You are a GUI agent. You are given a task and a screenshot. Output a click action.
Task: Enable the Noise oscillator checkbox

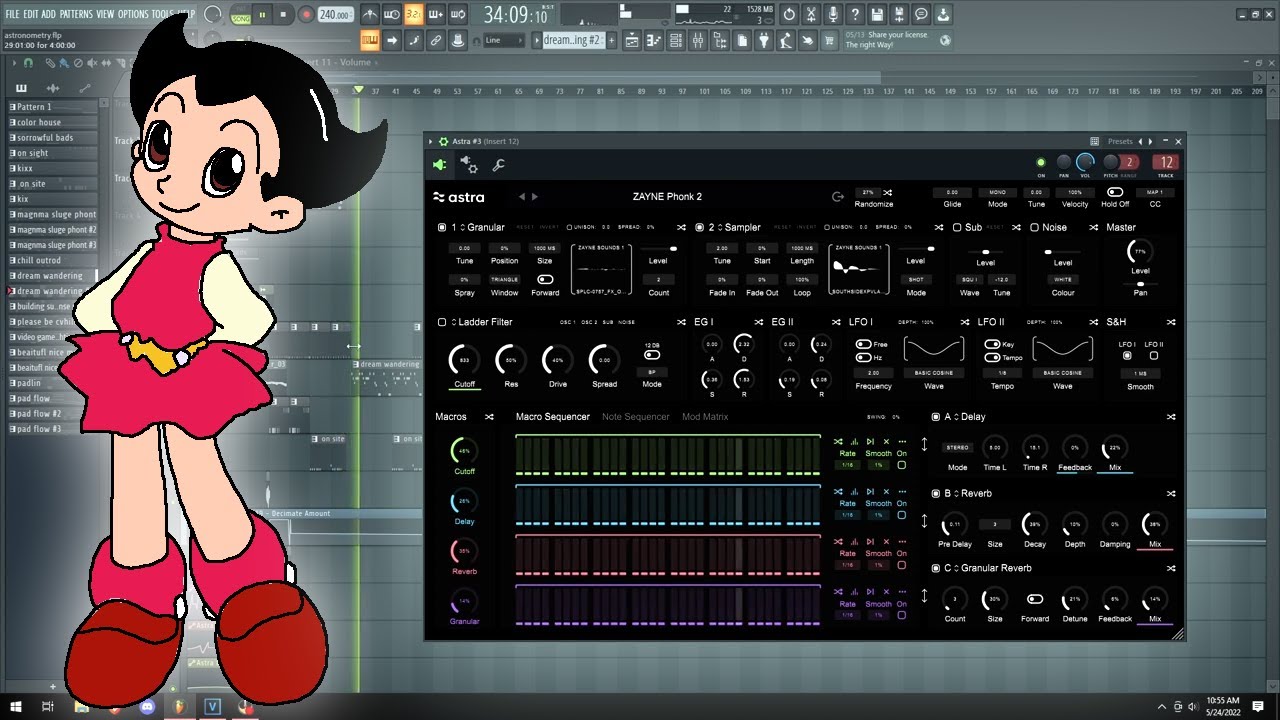point(1035,227)
